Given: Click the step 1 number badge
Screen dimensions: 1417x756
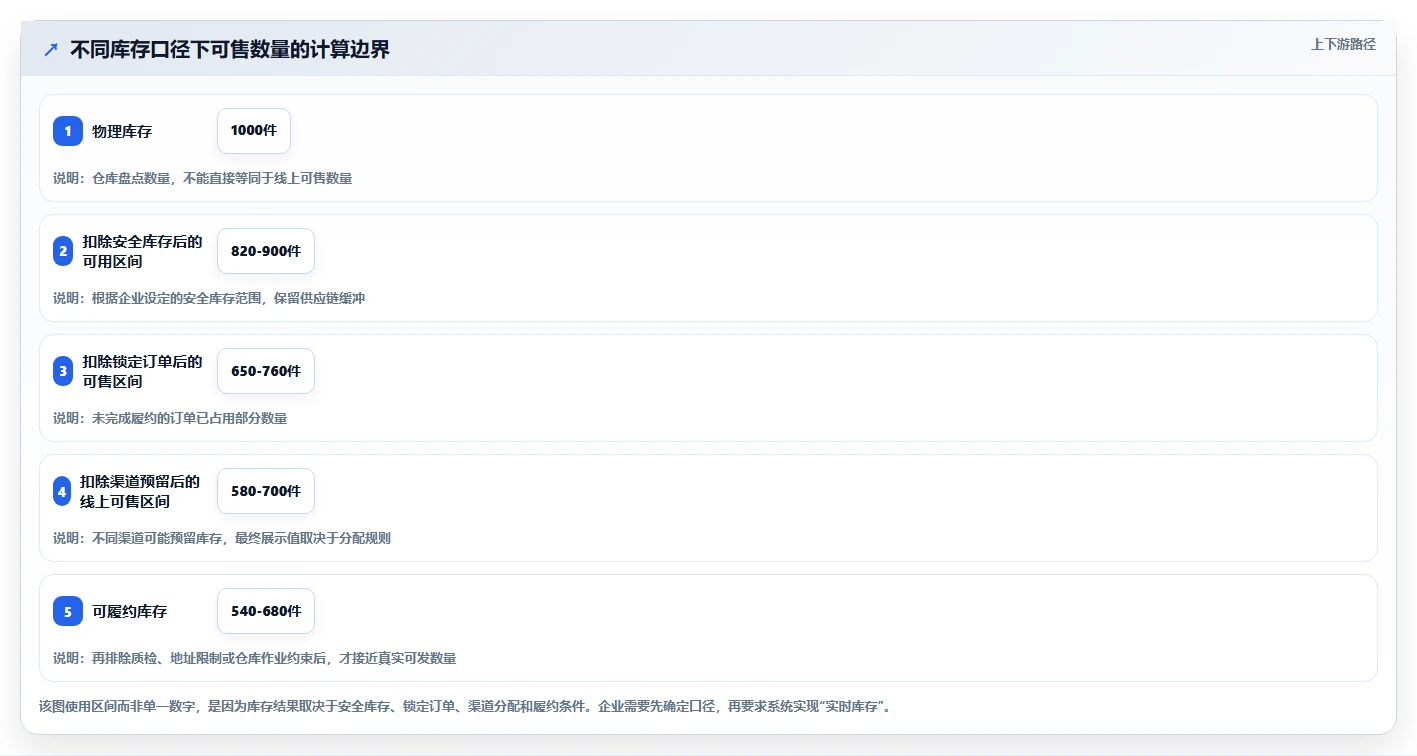Looking at the screenshot, I should (x=68, y=131).
